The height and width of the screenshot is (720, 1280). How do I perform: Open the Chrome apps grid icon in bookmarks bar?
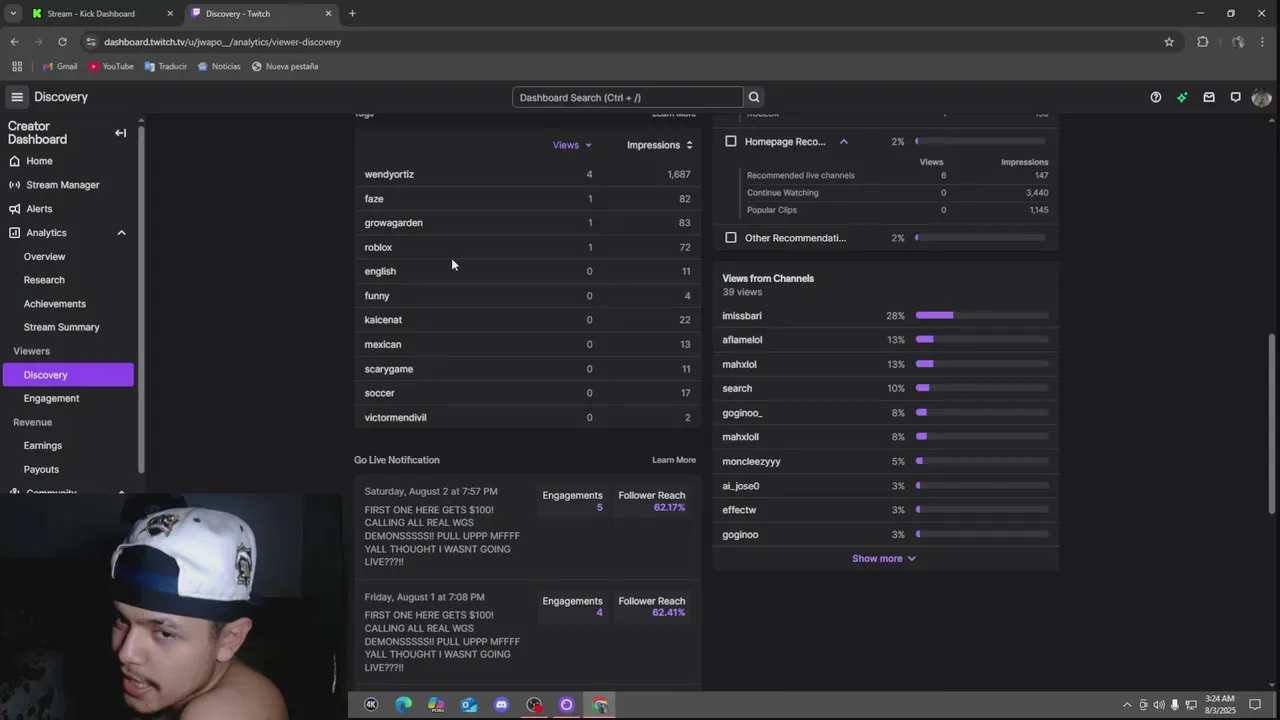17,66
